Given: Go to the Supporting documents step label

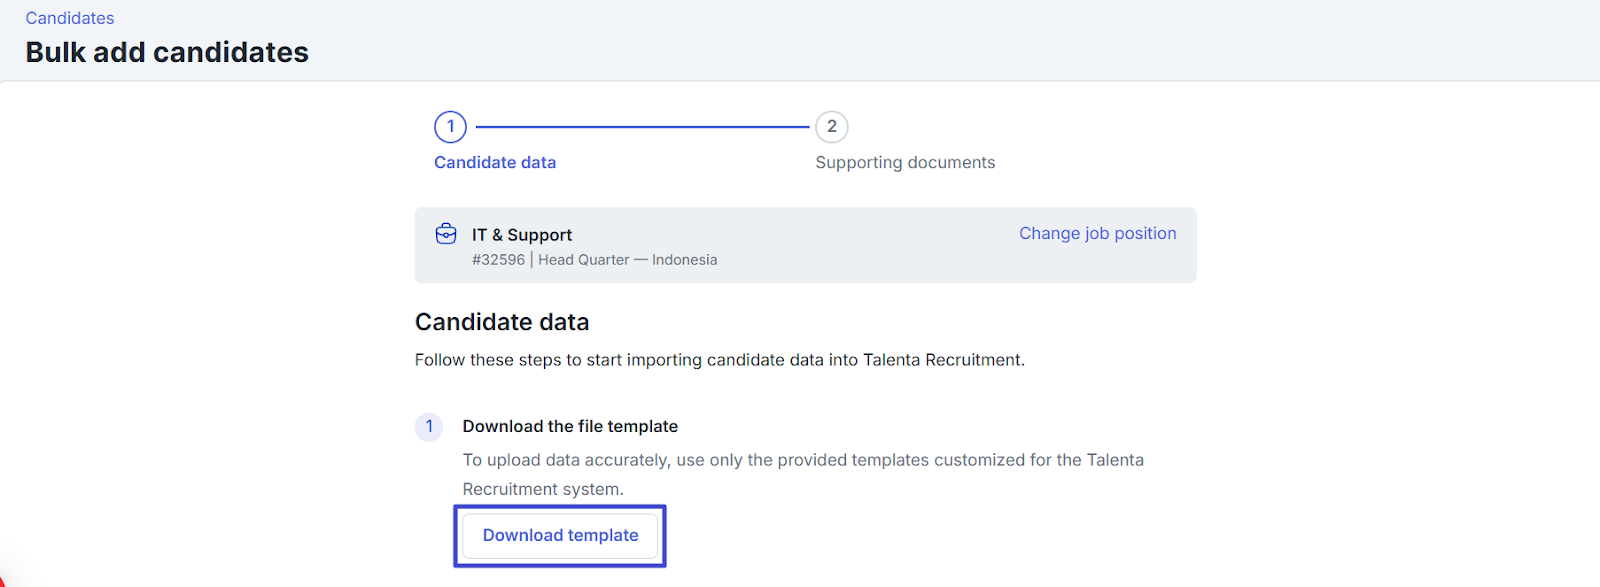Looking at the screenshot, I should point(905,162).
